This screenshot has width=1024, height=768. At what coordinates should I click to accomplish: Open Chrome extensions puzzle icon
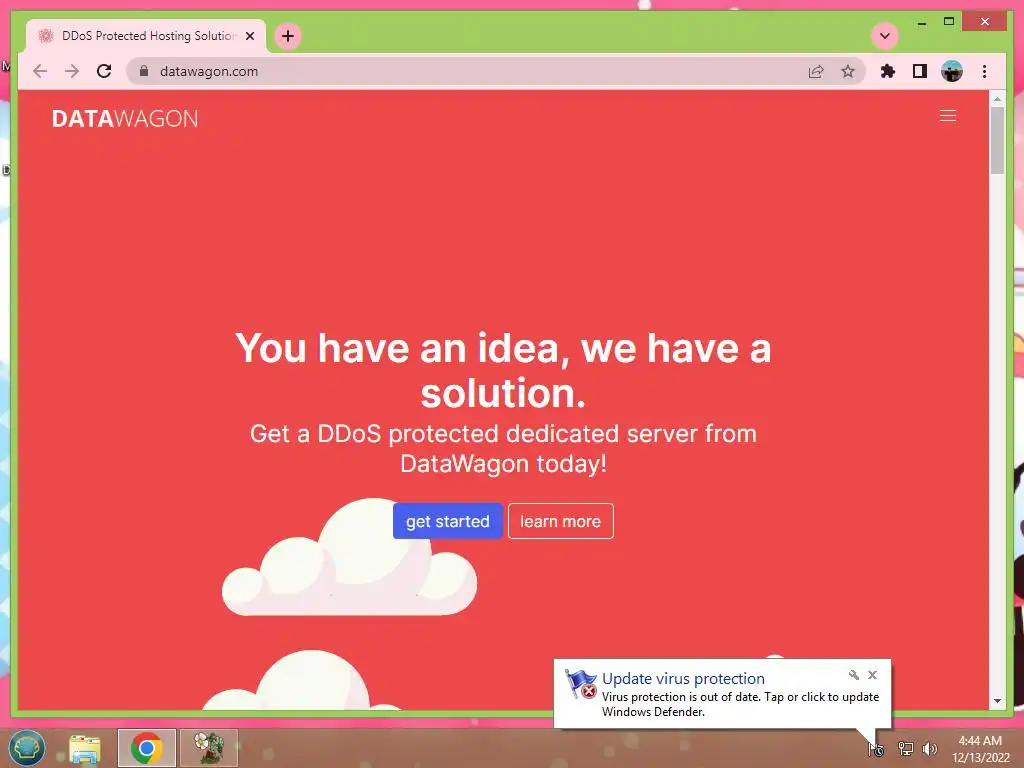point(888,71)
